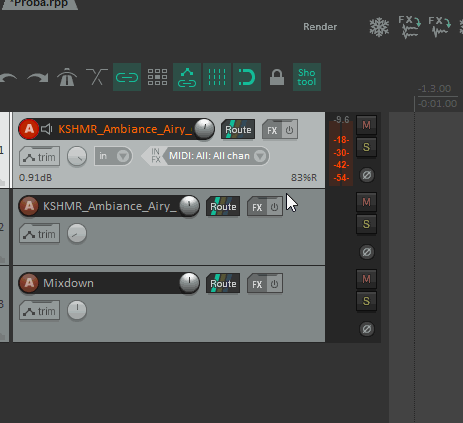Open FX chain for Mixdown track
Image resolution: width=463 pixels, height=423 pixels.
point(257,284)
